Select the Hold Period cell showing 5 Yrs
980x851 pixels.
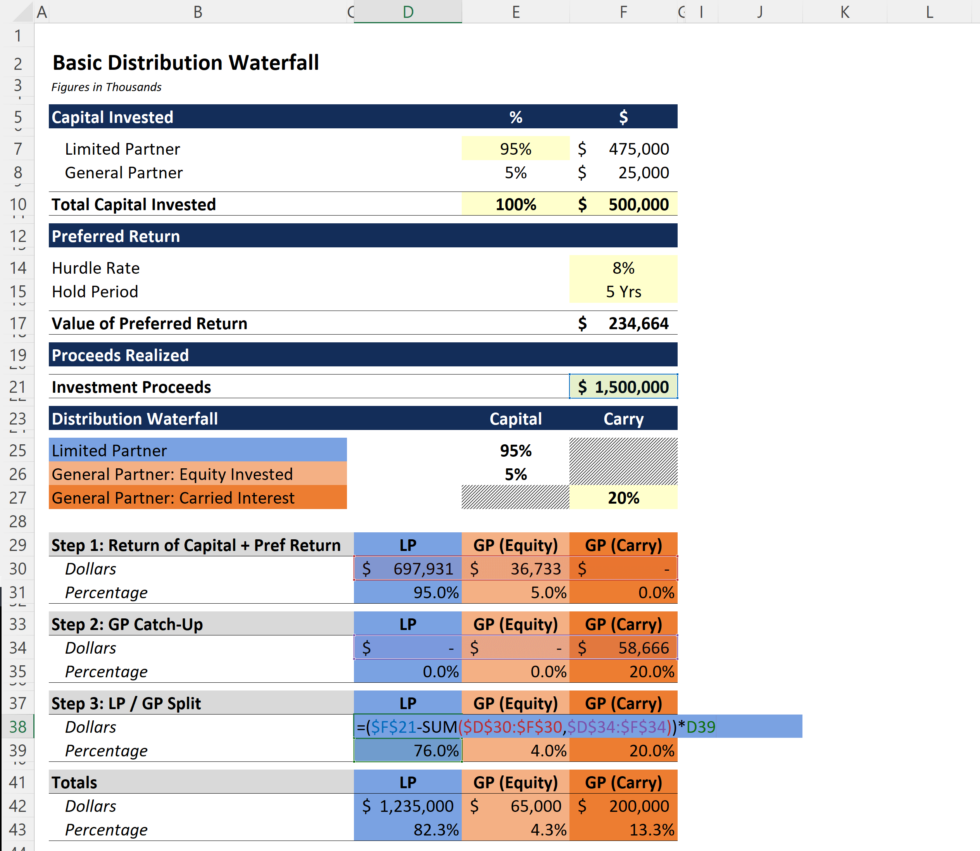click(x=622, y=291)
